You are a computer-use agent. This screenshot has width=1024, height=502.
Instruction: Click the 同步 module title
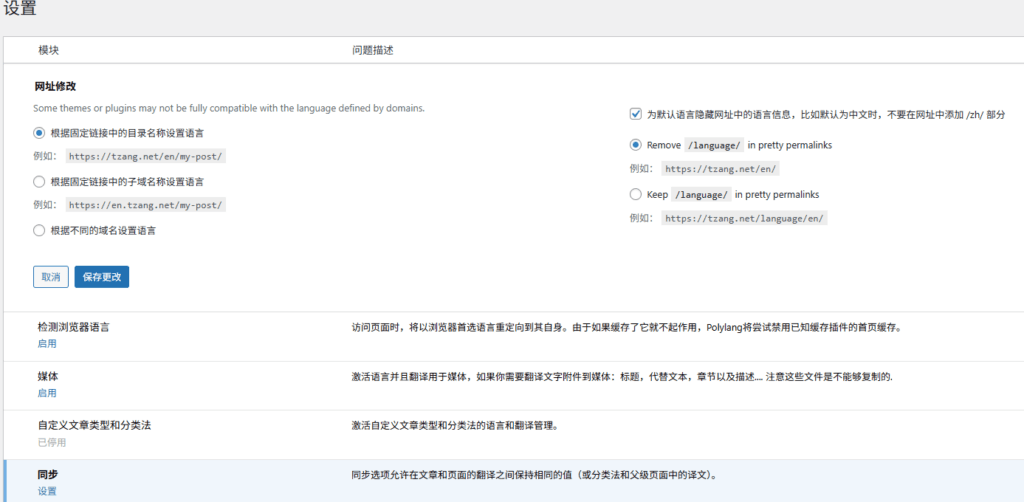coord(49,475)
